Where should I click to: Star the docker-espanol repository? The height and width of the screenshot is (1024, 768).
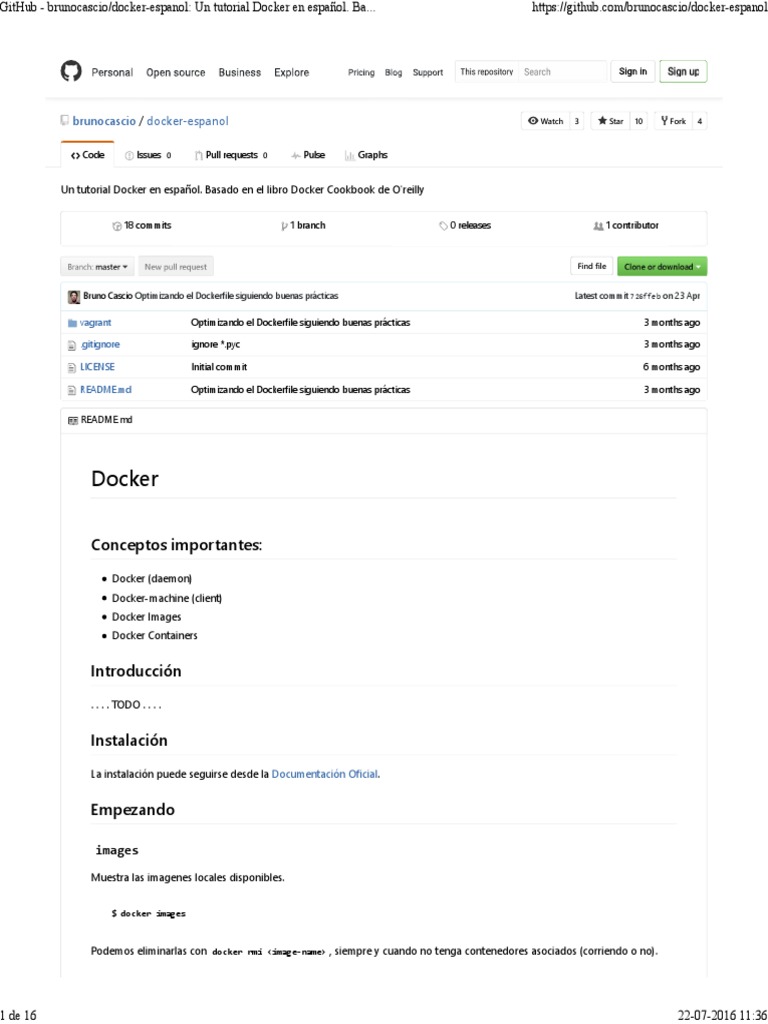(611, 121)
